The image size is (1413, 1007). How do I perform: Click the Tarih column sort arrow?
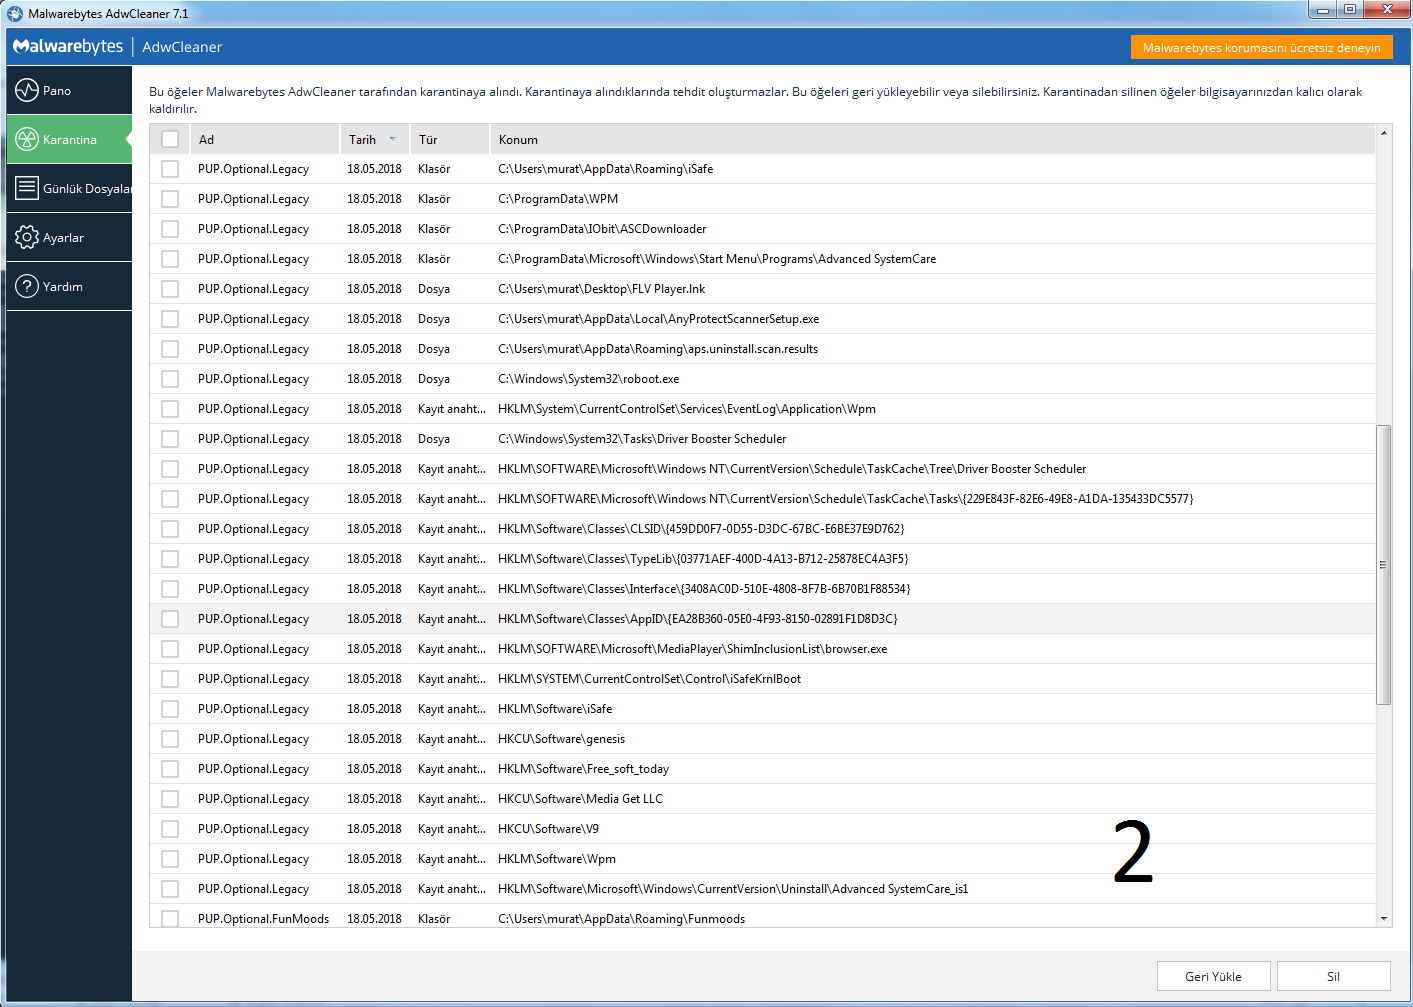[x=393, y=139]
